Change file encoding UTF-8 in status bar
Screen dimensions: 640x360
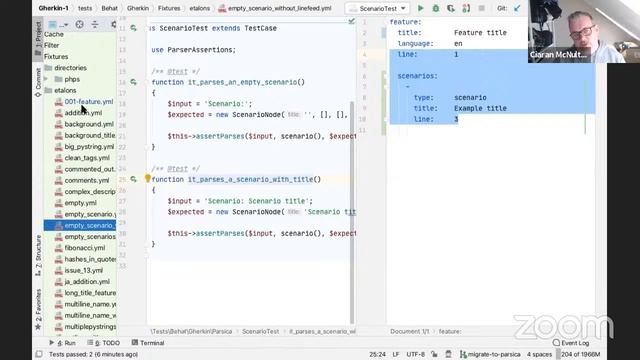pyautogui.click(x=416, y=354)
